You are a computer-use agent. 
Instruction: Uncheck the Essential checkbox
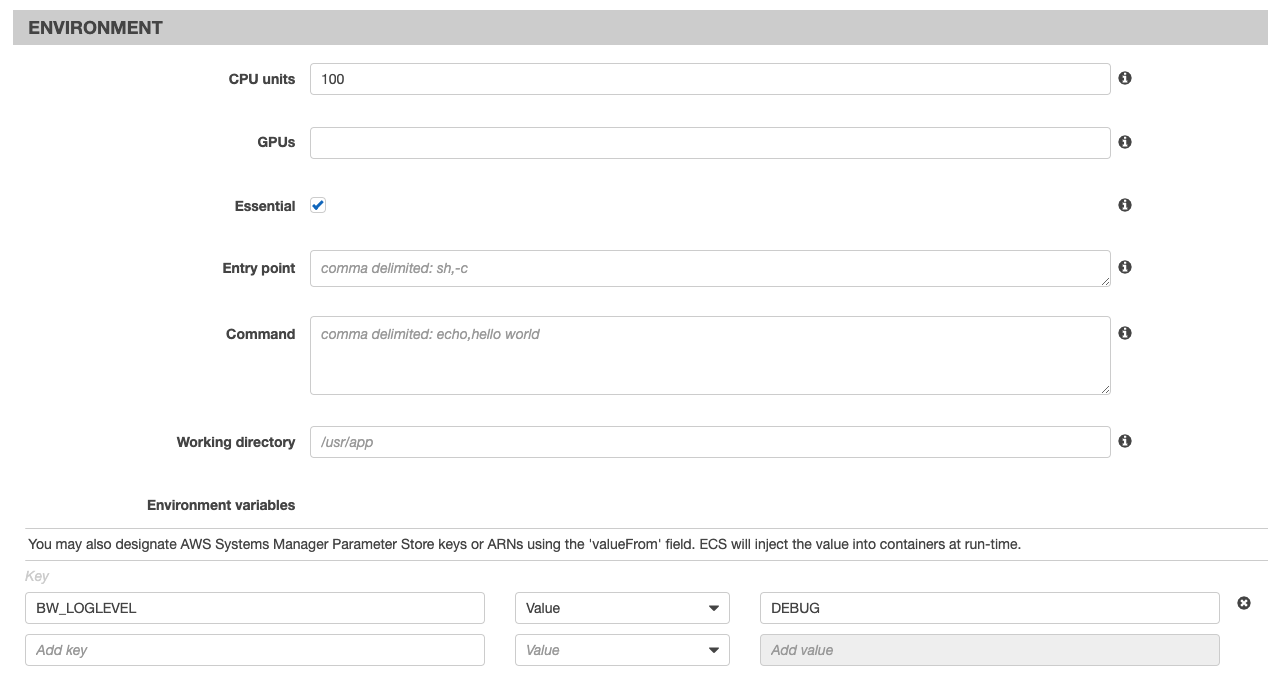[318, 205]
